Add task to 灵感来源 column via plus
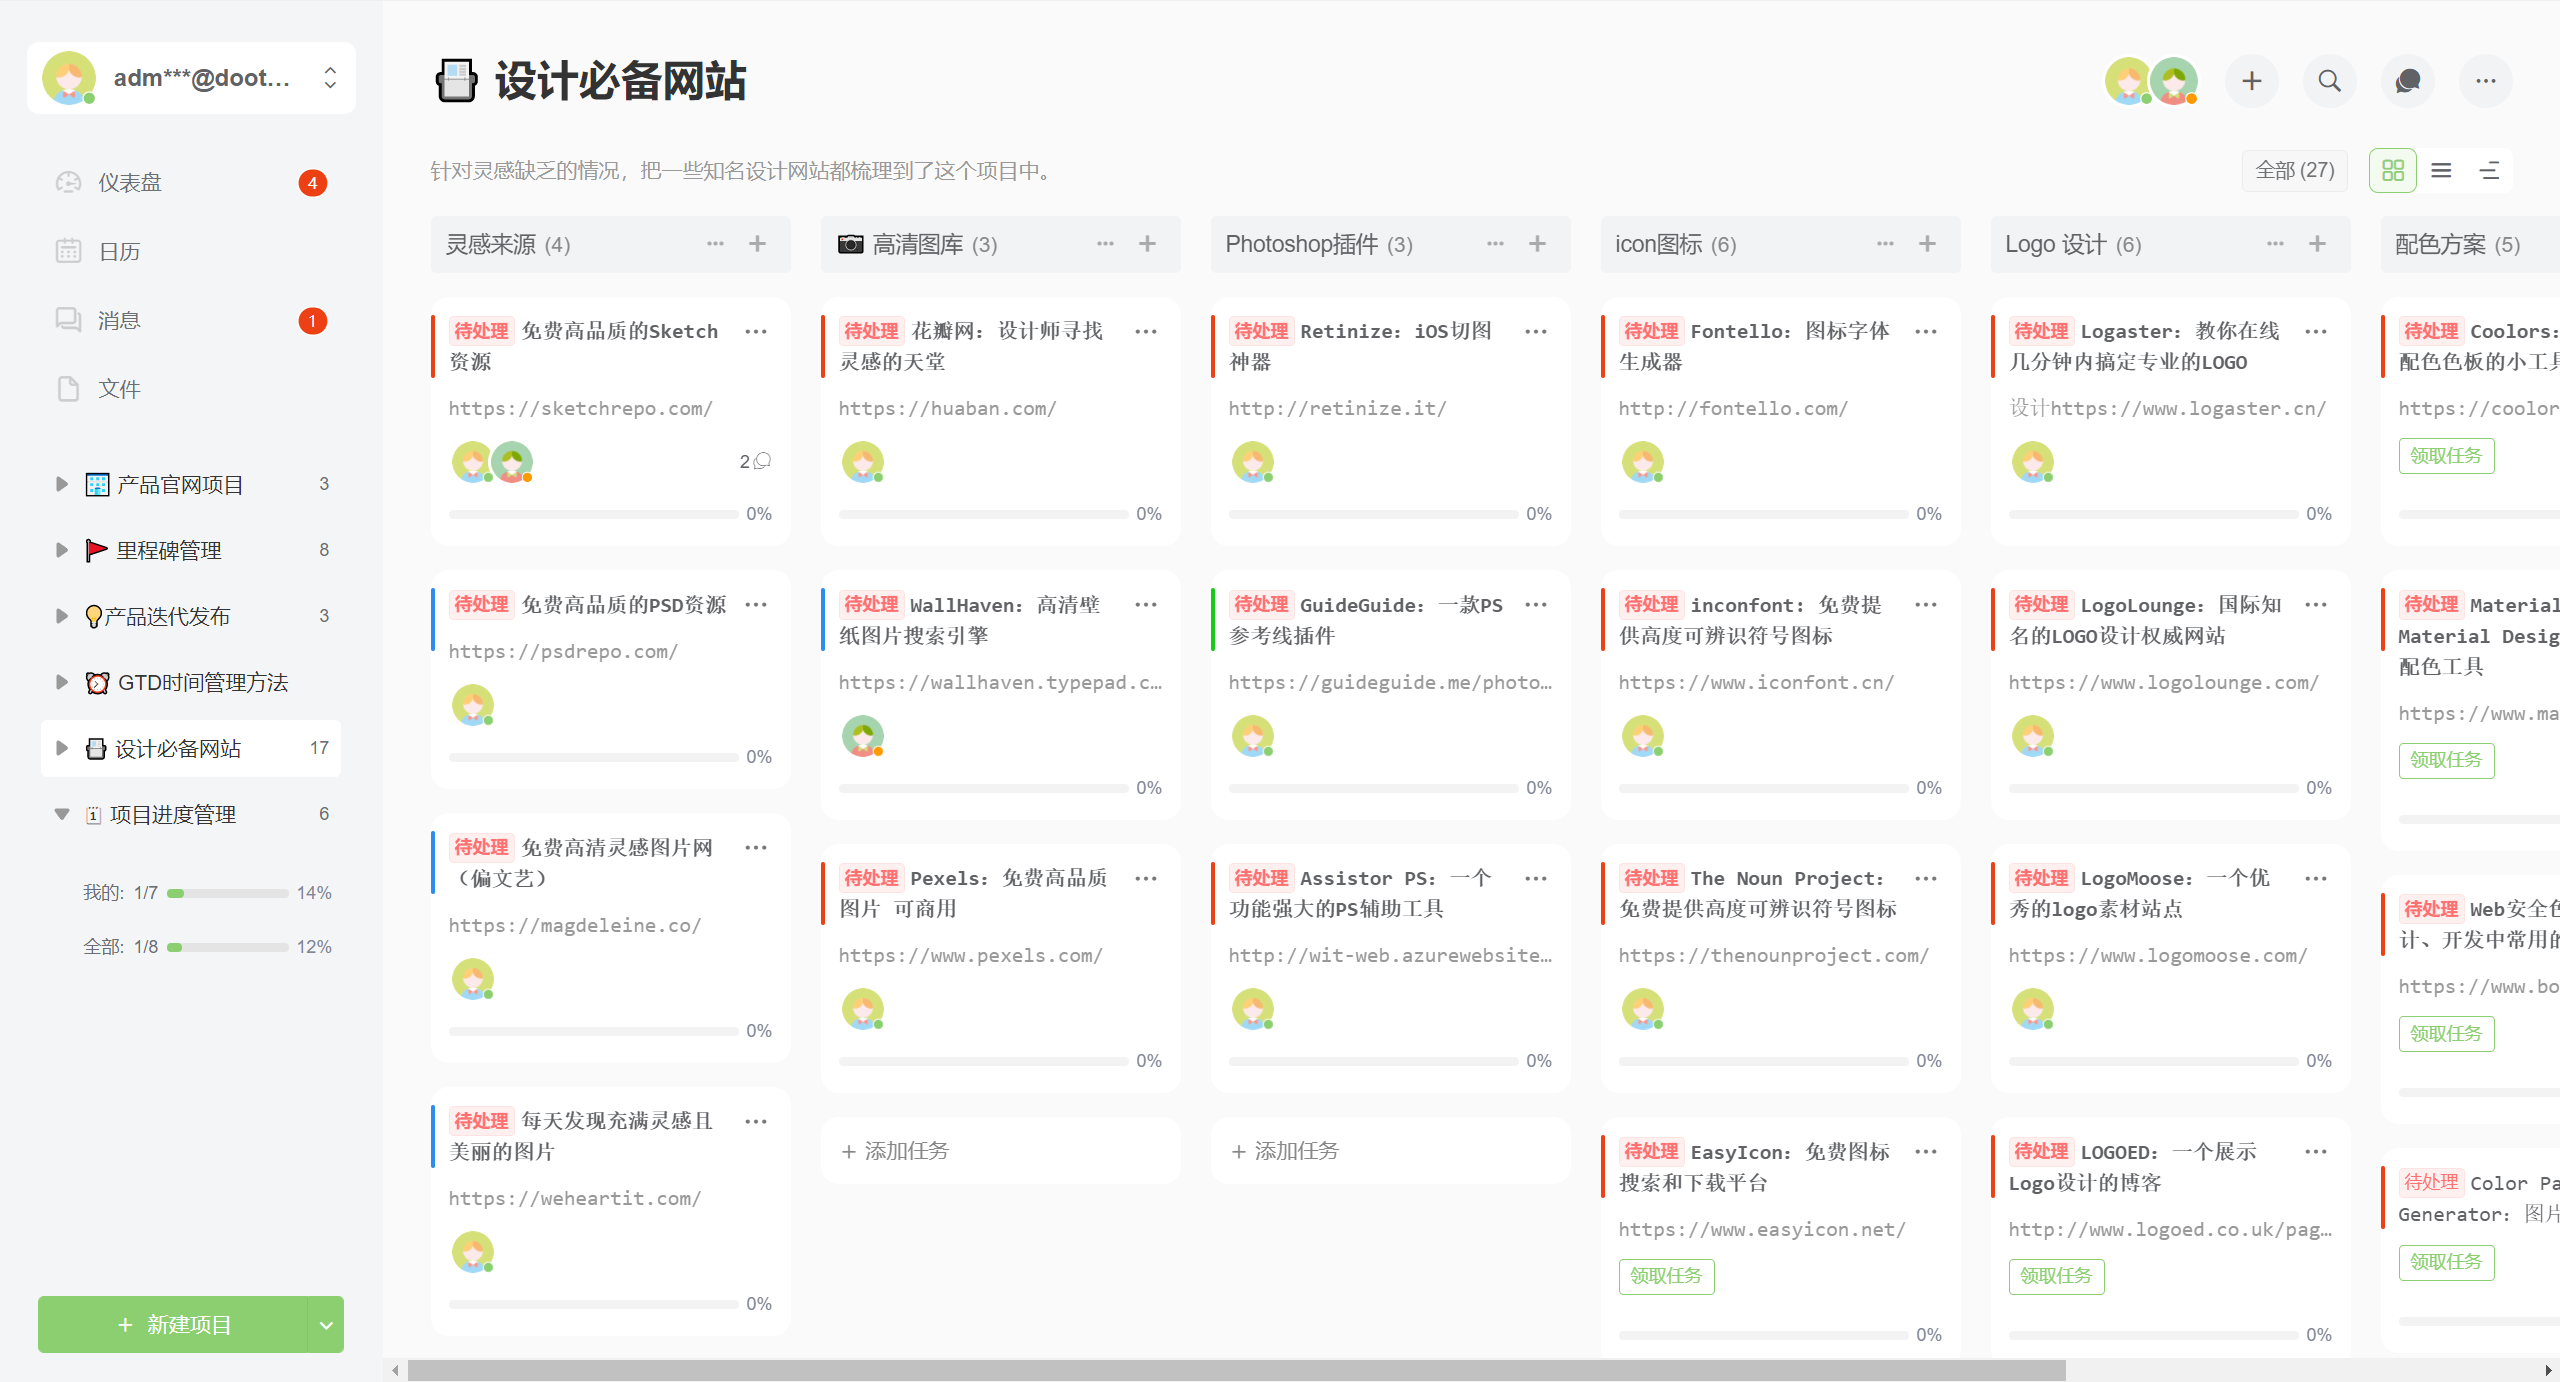The image size is (2560, 1382). pos(757,244)
